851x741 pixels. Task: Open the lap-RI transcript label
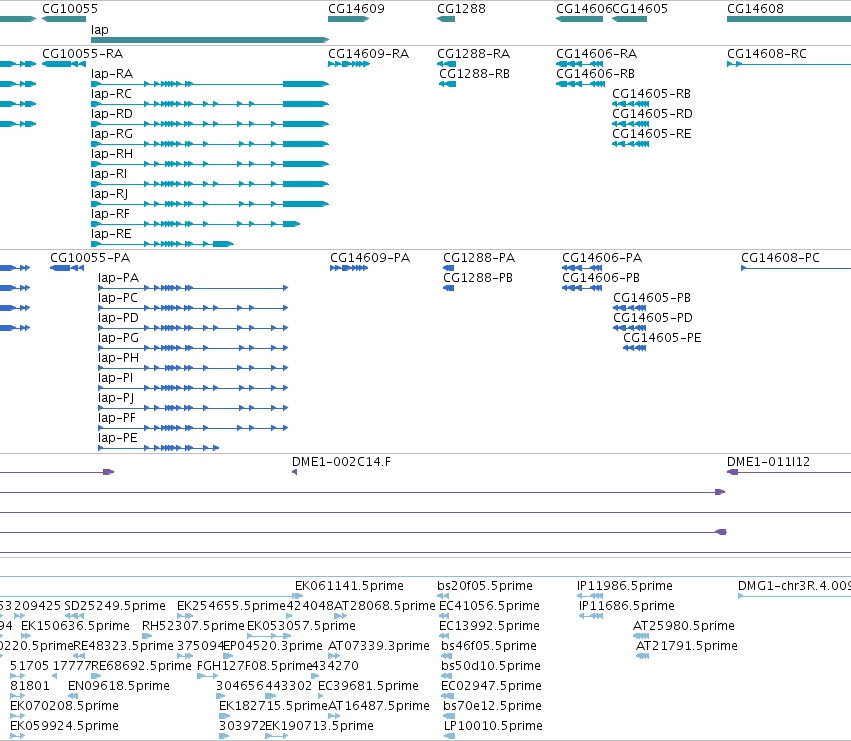click(x=109, y=174)
